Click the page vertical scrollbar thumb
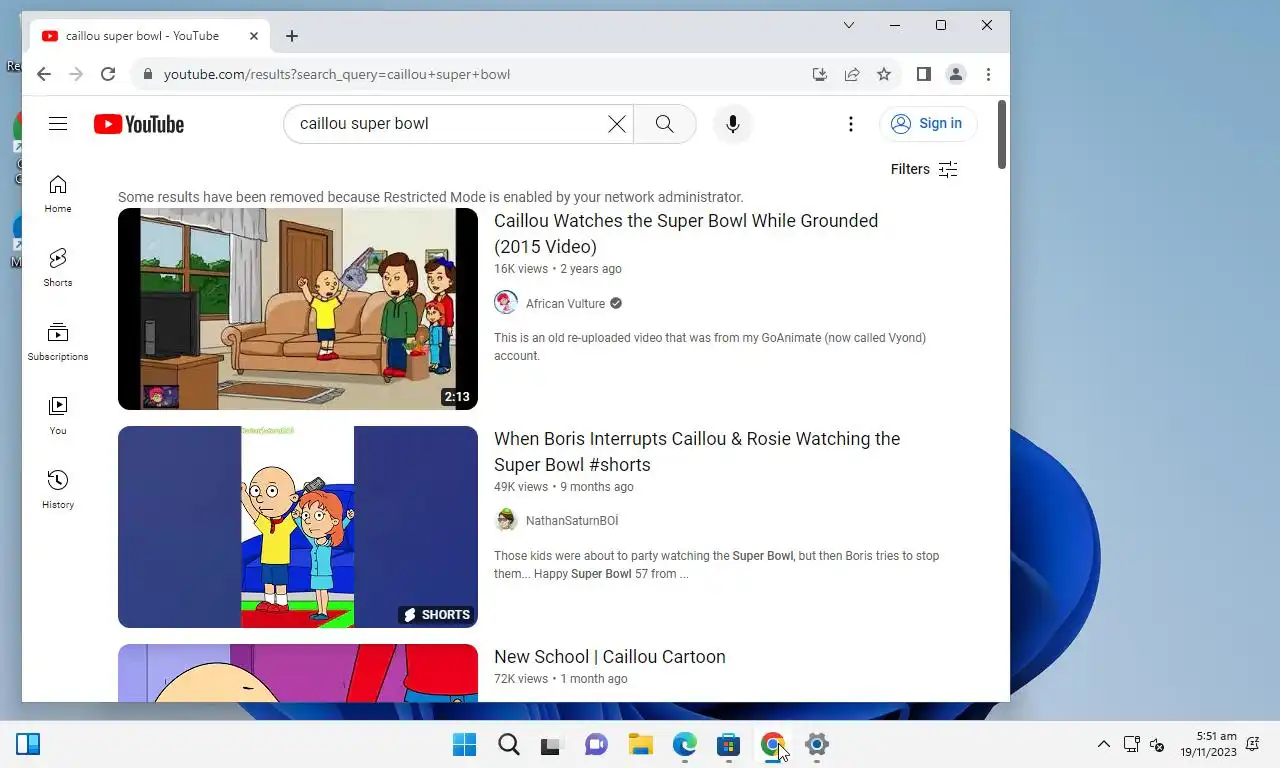This screenshot has height=768, width=1280. pyautogui.click(x=1002, y=134)
